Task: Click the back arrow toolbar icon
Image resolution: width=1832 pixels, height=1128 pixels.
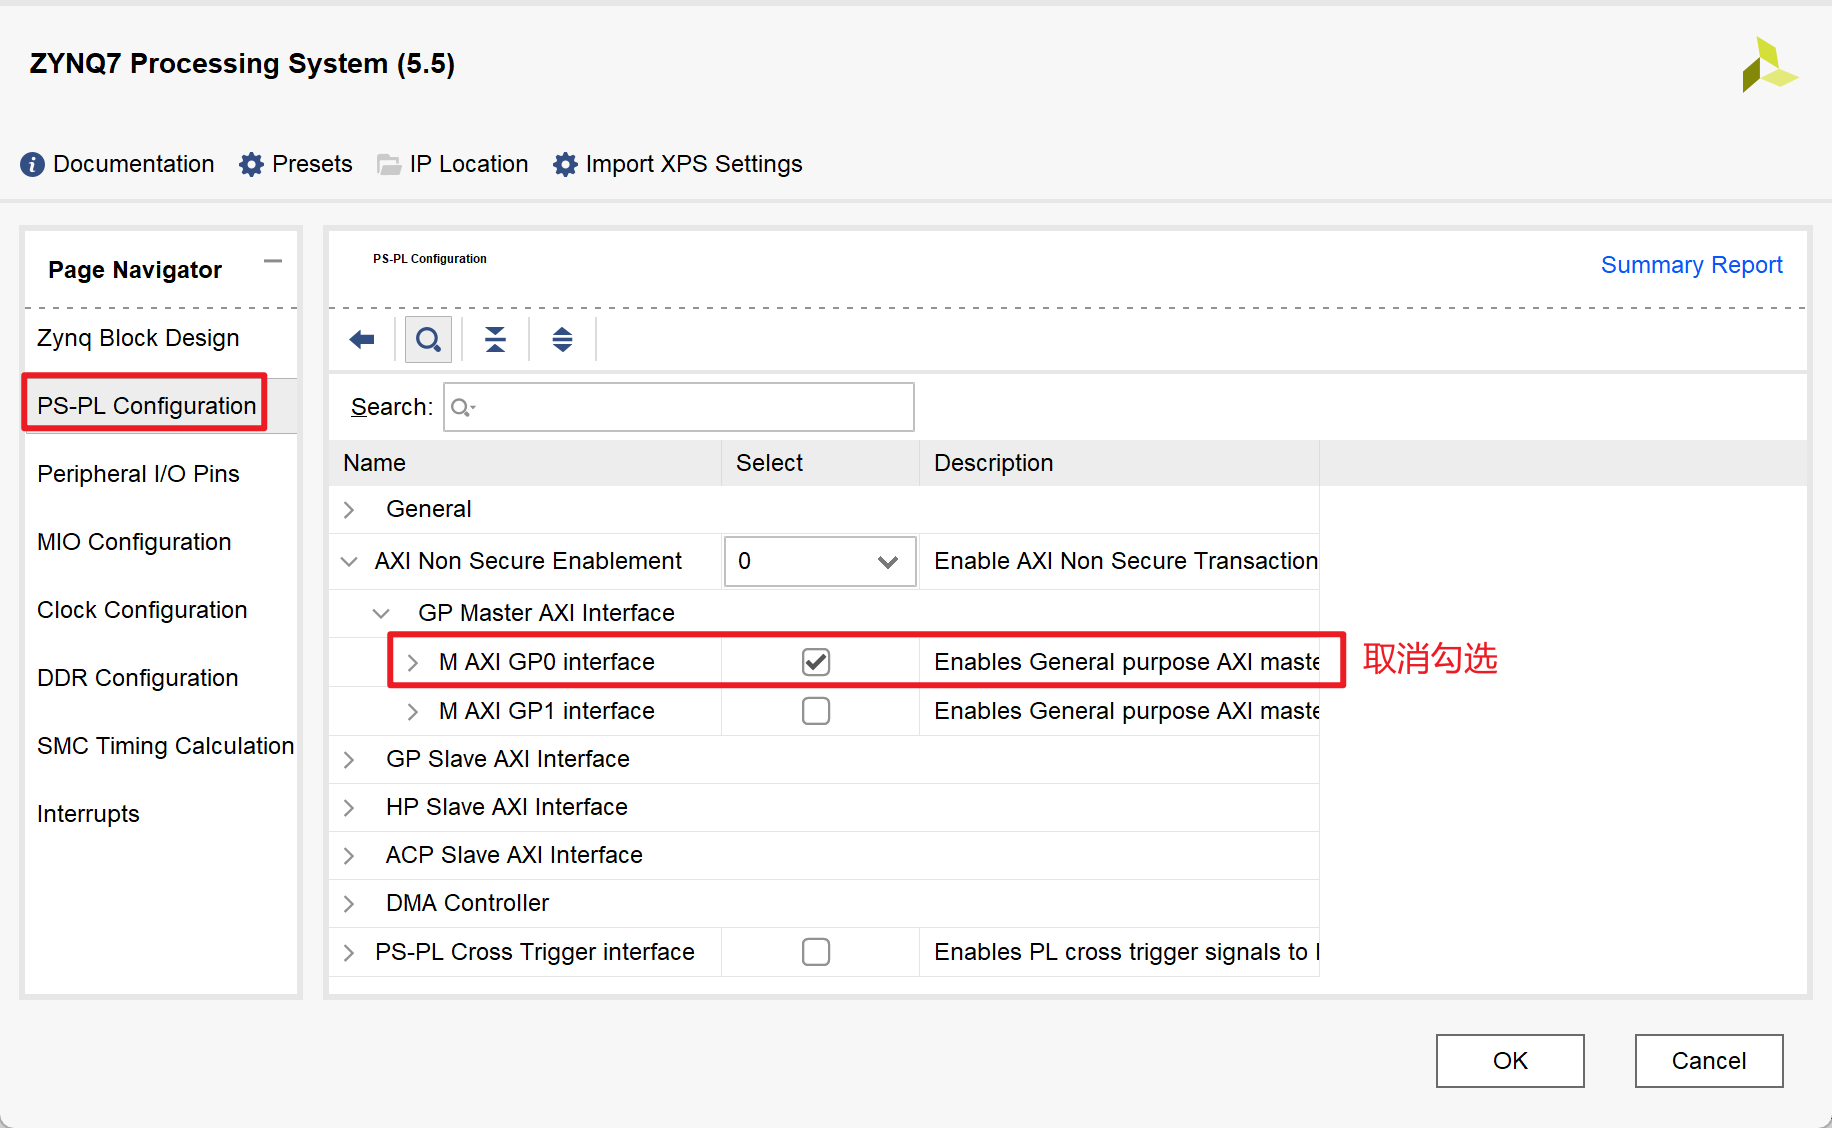Action: [x=362, y=340]
